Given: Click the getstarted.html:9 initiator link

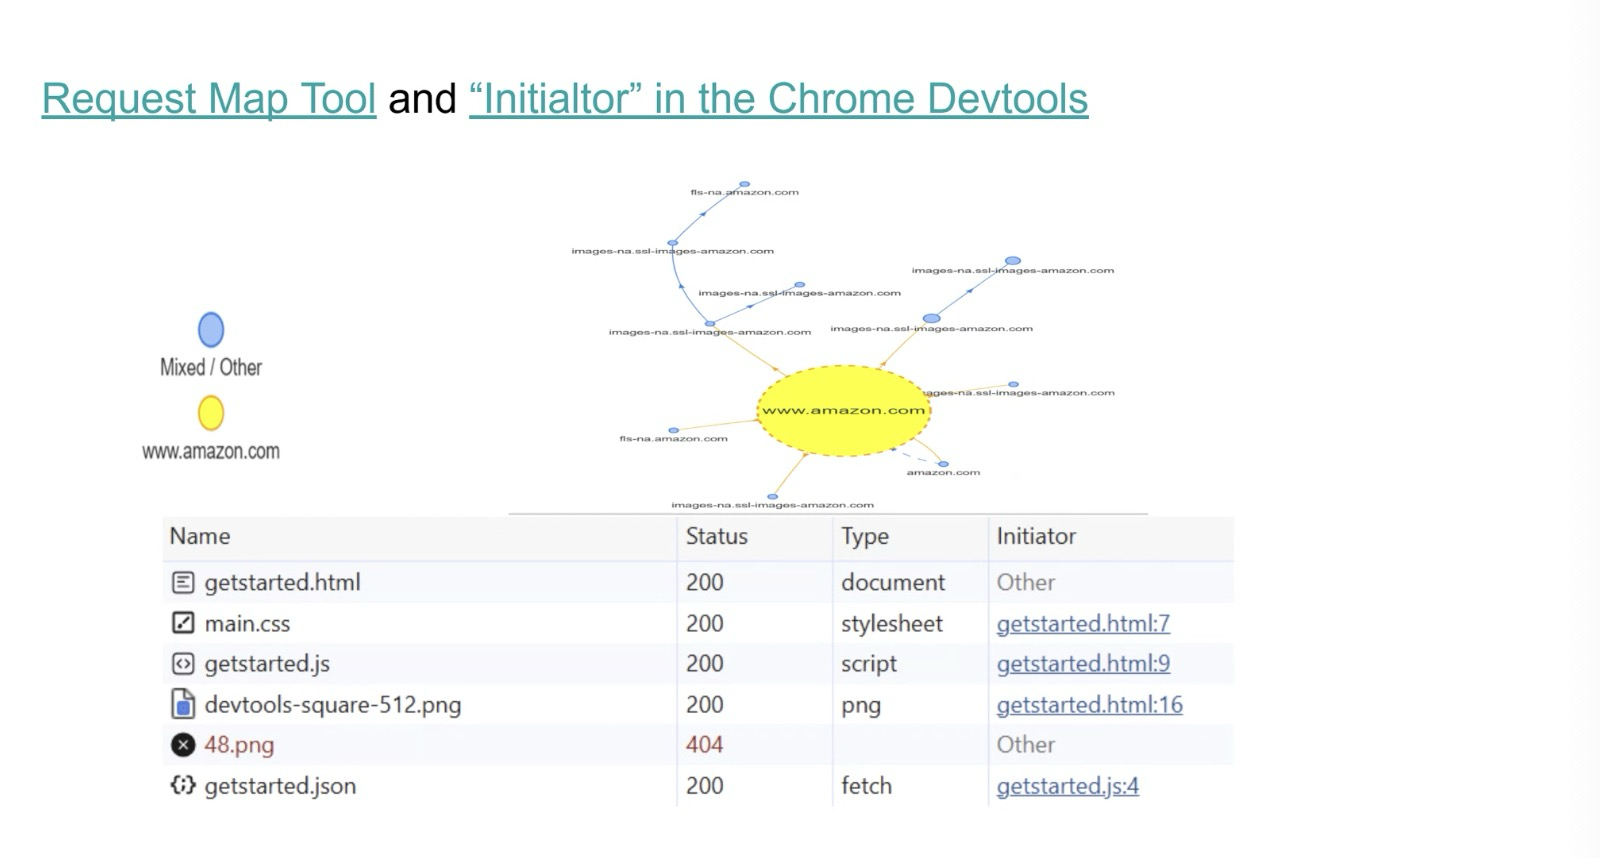Looking at the screenshot, I should [x=1083, y=664].
